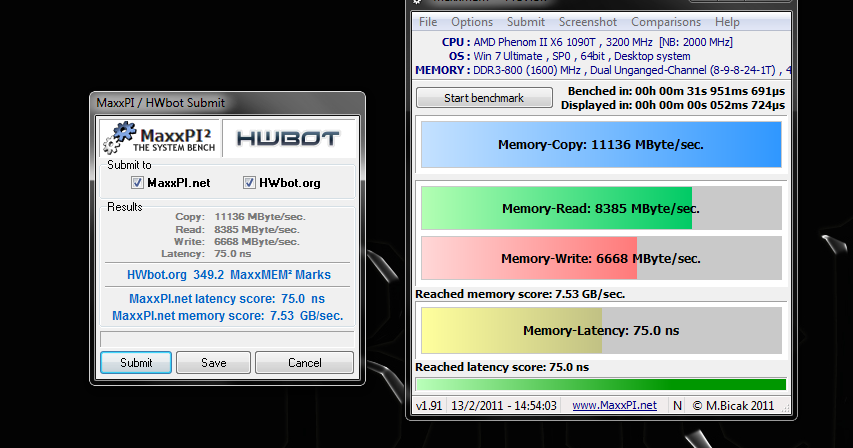Click the MaxxPI.net memory score text
This screenshot has width=853, height=448.
[227, 316]
